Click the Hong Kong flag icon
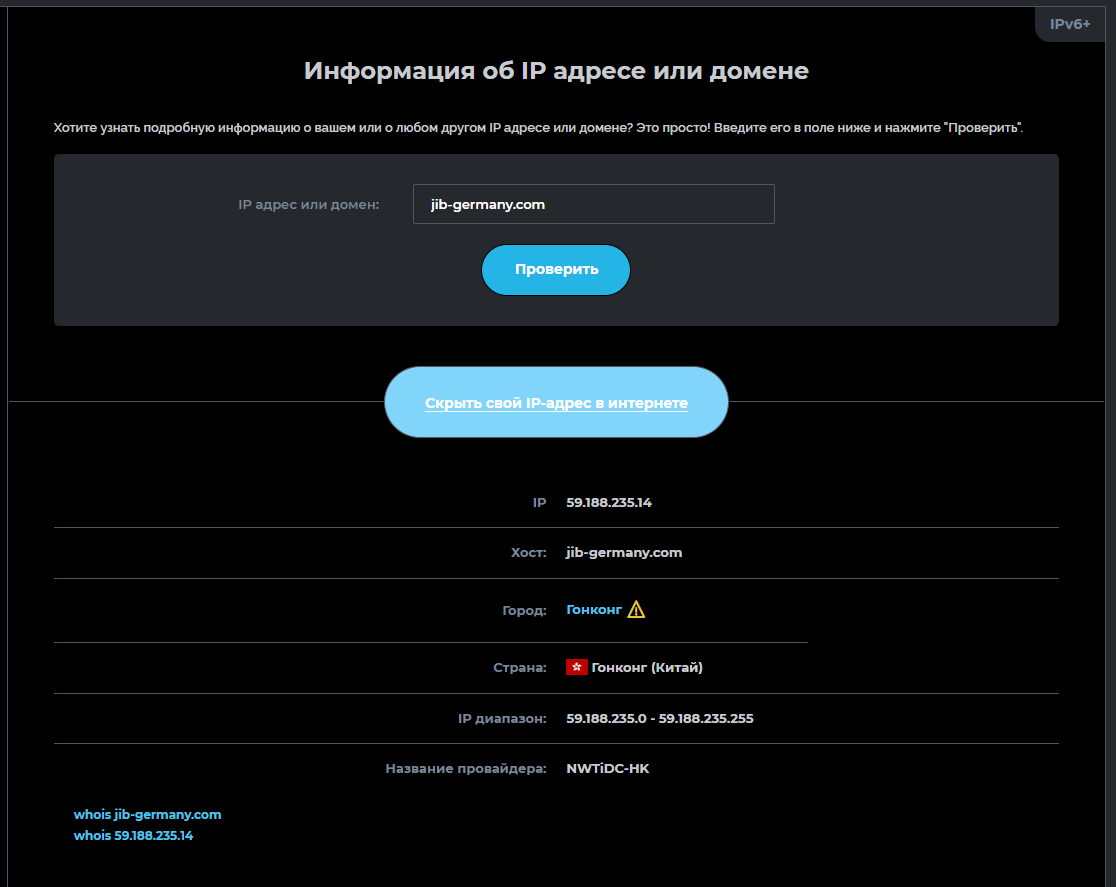This screenshot has width=1116, height=887. 576,667
